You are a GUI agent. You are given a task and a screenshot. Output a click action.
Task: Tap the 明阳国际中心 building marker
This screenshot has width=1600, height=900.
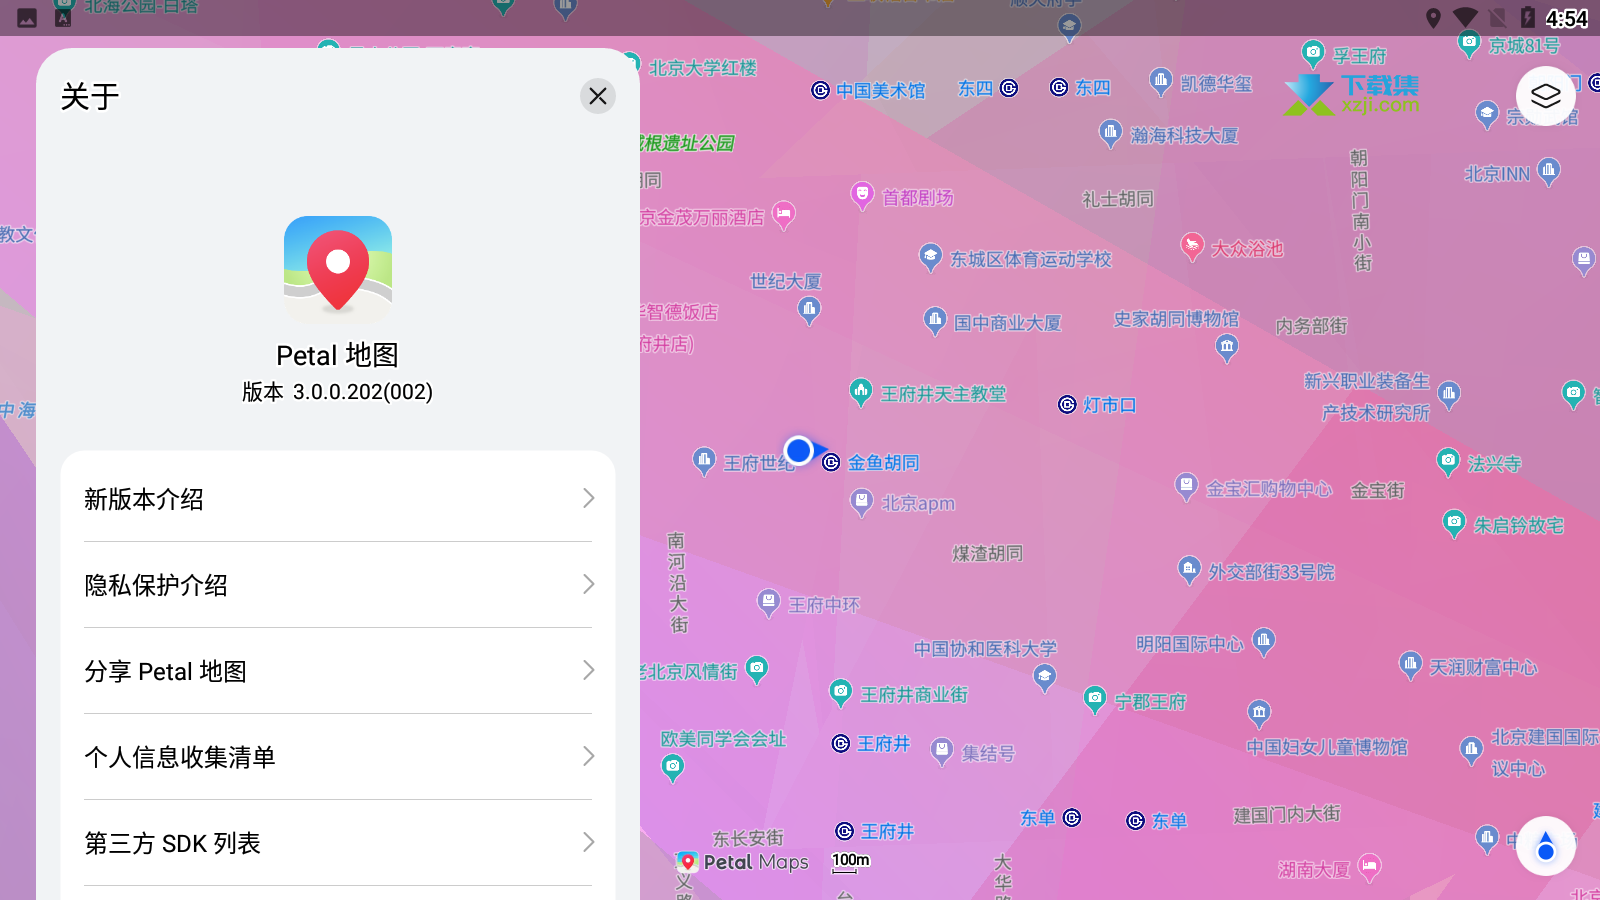coord(1264,641)
